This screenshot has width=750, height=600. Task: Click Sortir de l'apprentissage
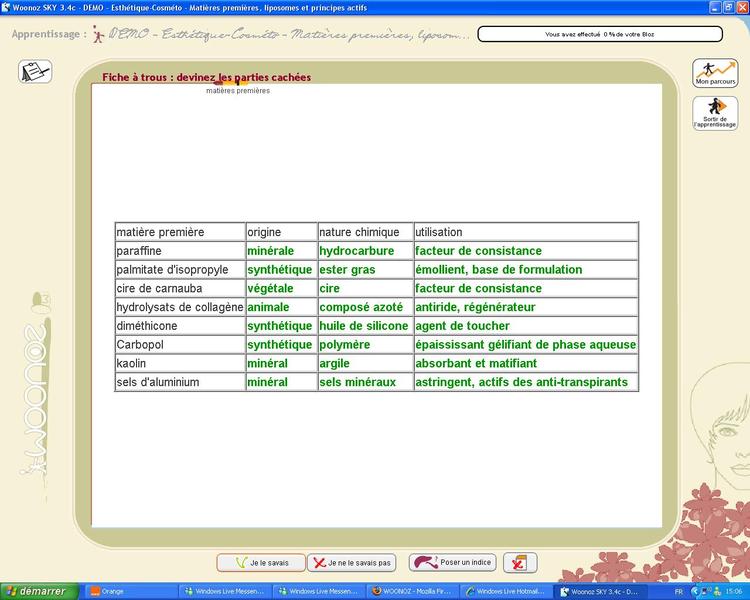pos(714,113)
